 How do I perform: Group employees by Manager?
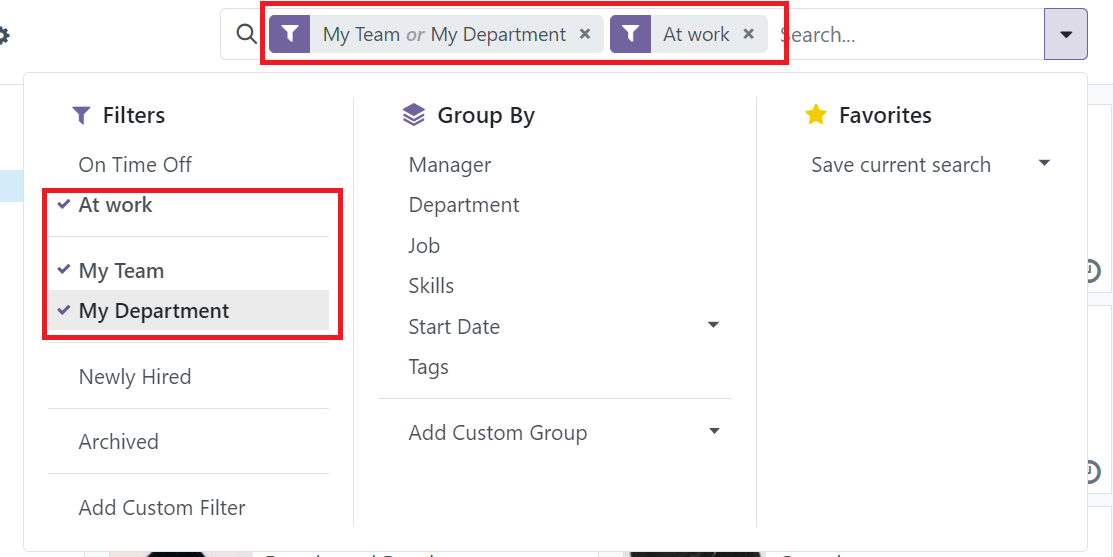[450, 165]
